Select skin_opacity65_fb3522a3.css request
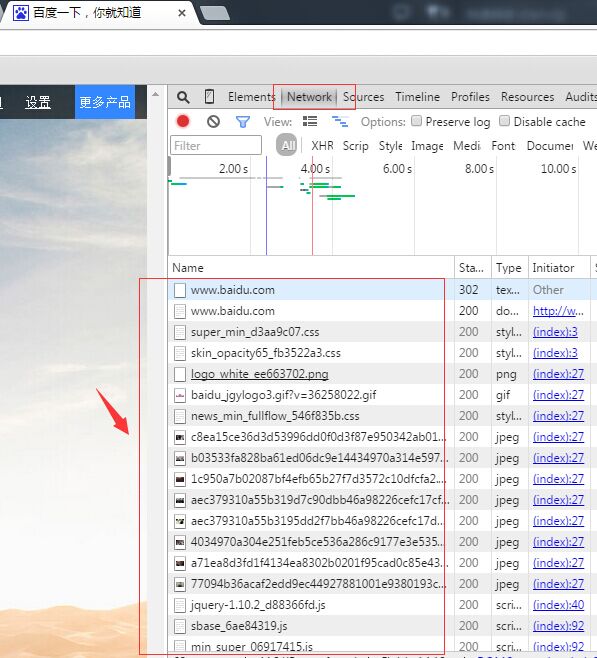This screenshot has width=597, height=658. (x=382, y=353)
